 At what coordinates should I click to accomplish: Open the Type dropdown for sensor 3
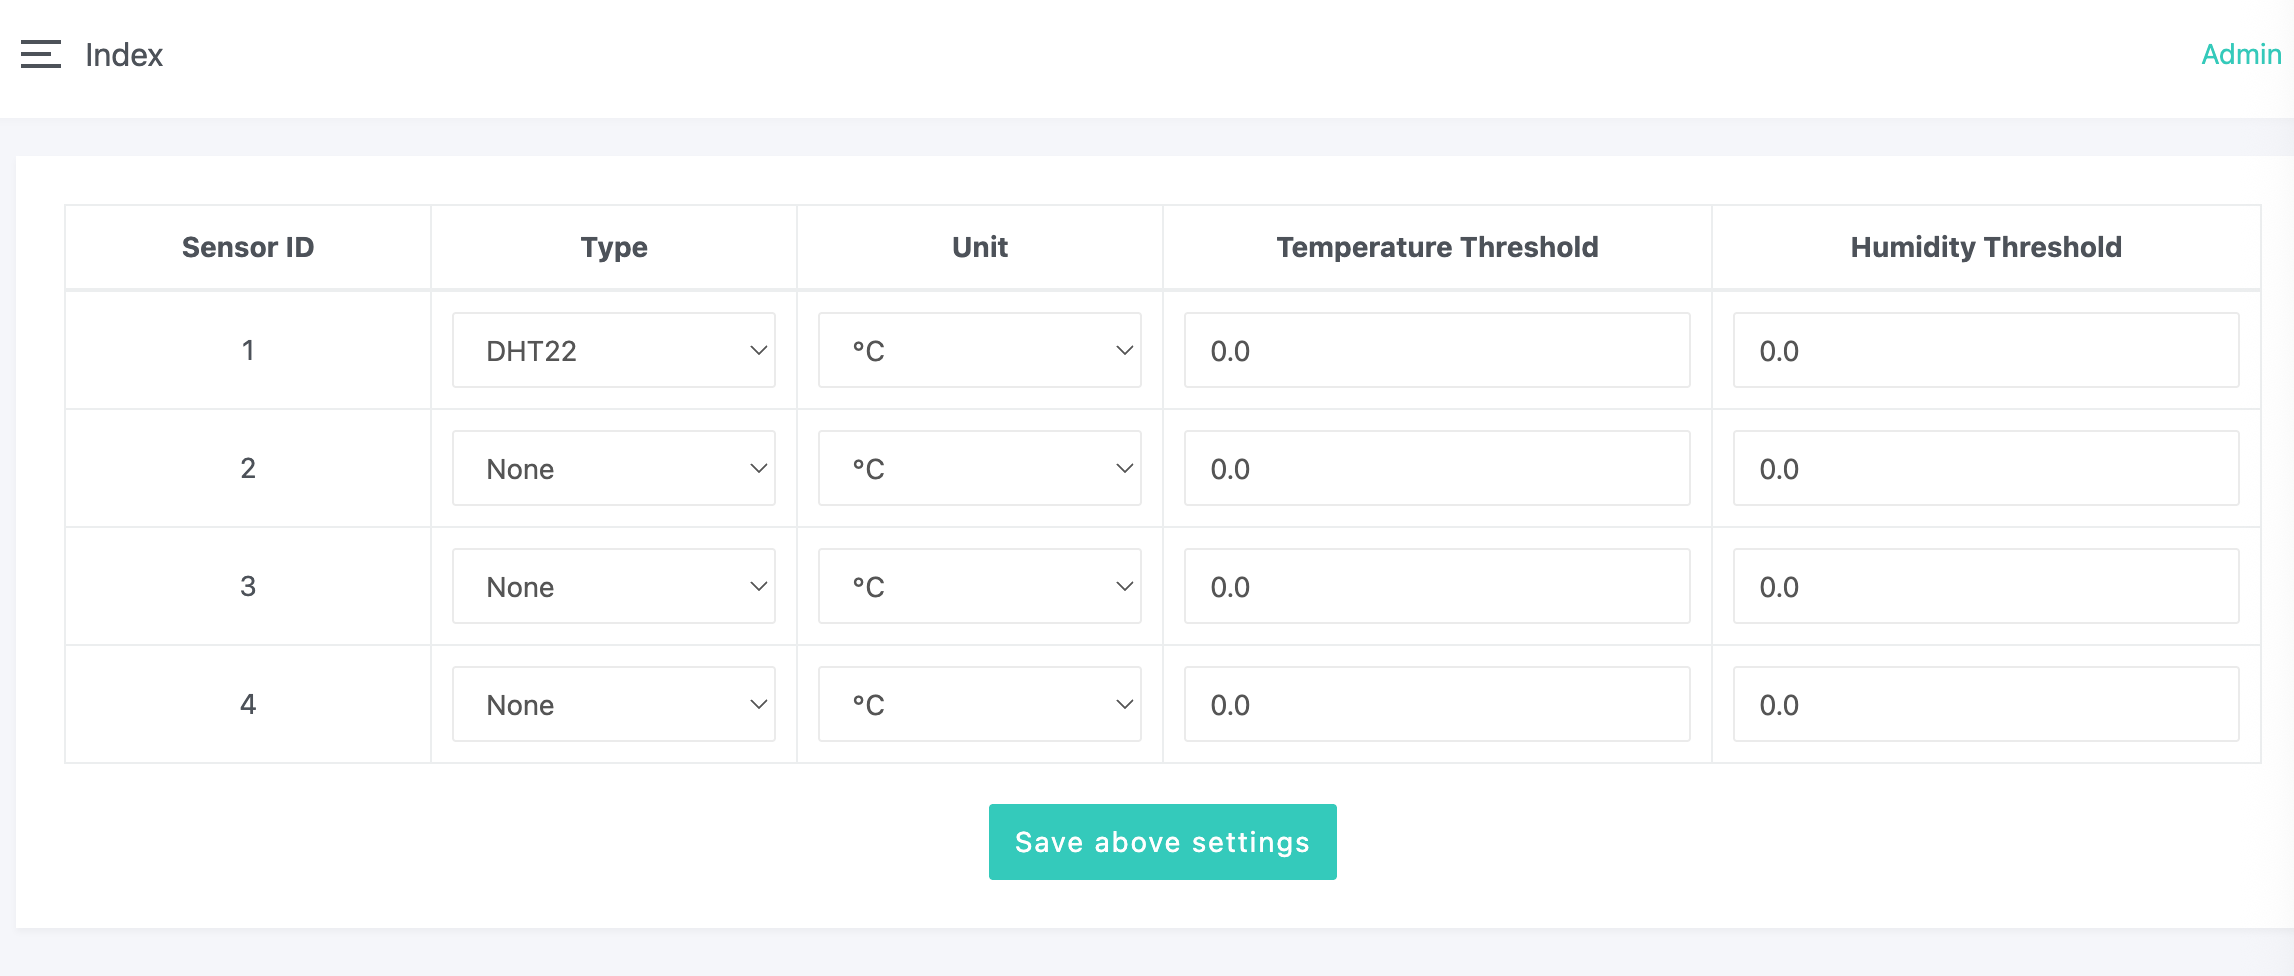click(x=613, y=586)
